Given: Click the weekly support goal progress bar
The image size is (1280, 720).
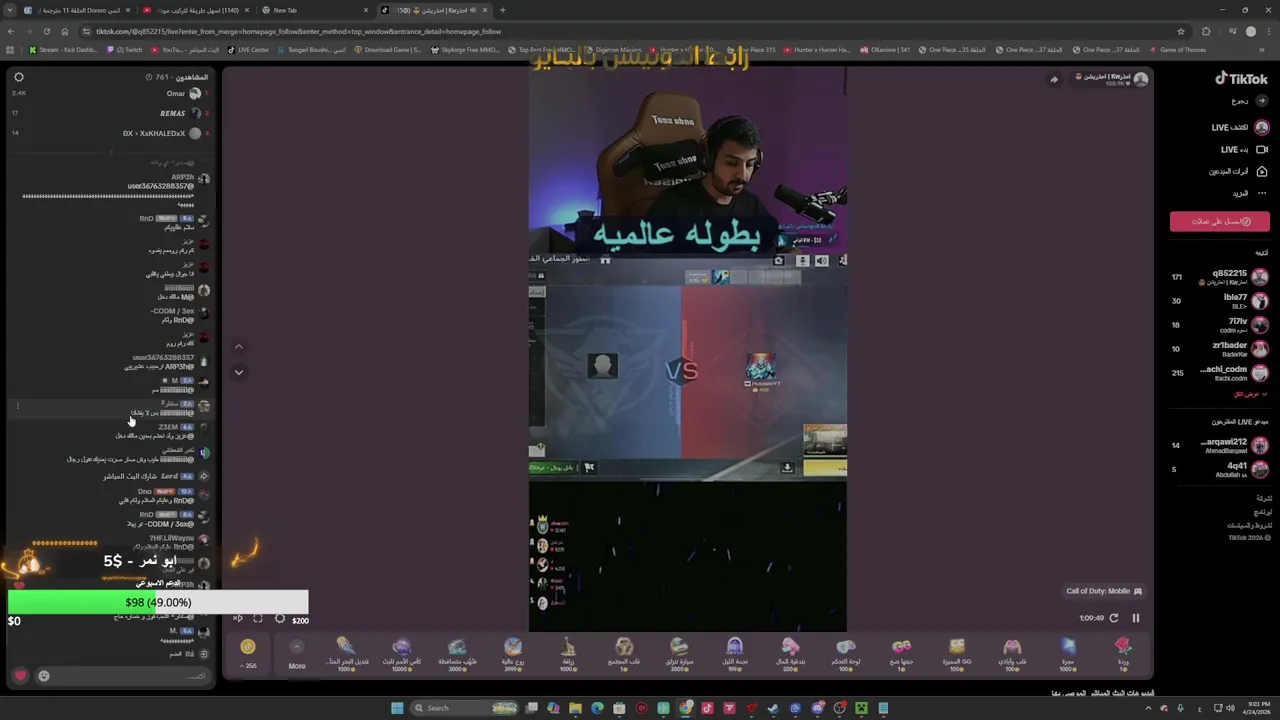Looking at the screenshot, I should [x=158, y=602].
